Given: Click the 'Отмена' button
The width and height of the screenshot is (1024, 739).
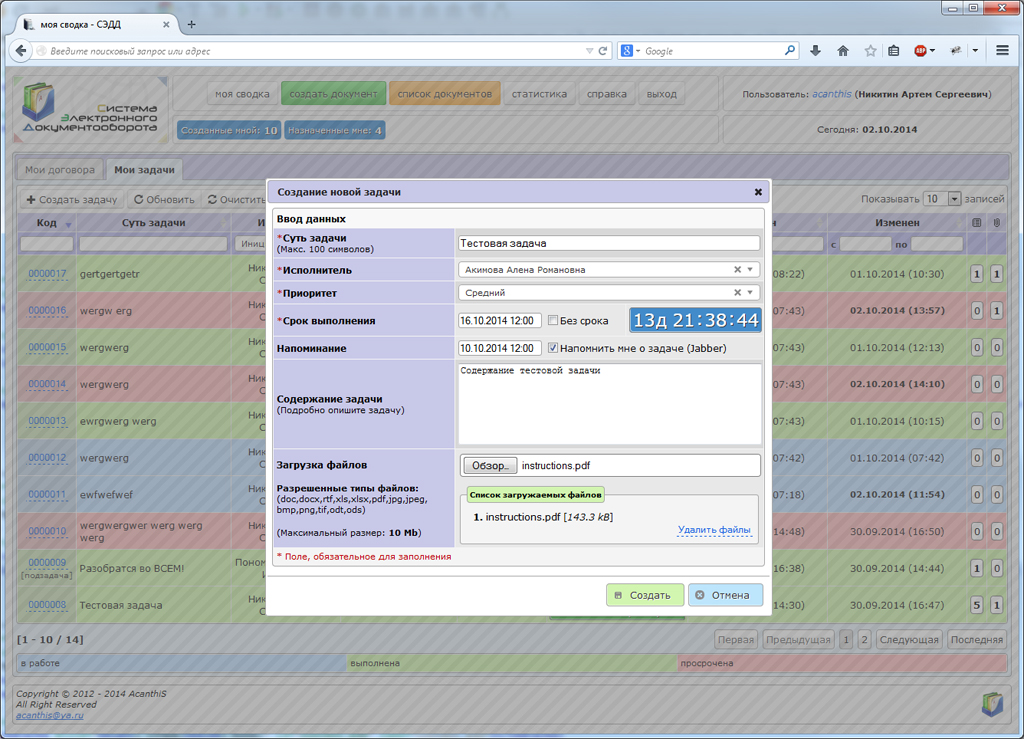Looking at the screenshot, I should coord(725,595).
